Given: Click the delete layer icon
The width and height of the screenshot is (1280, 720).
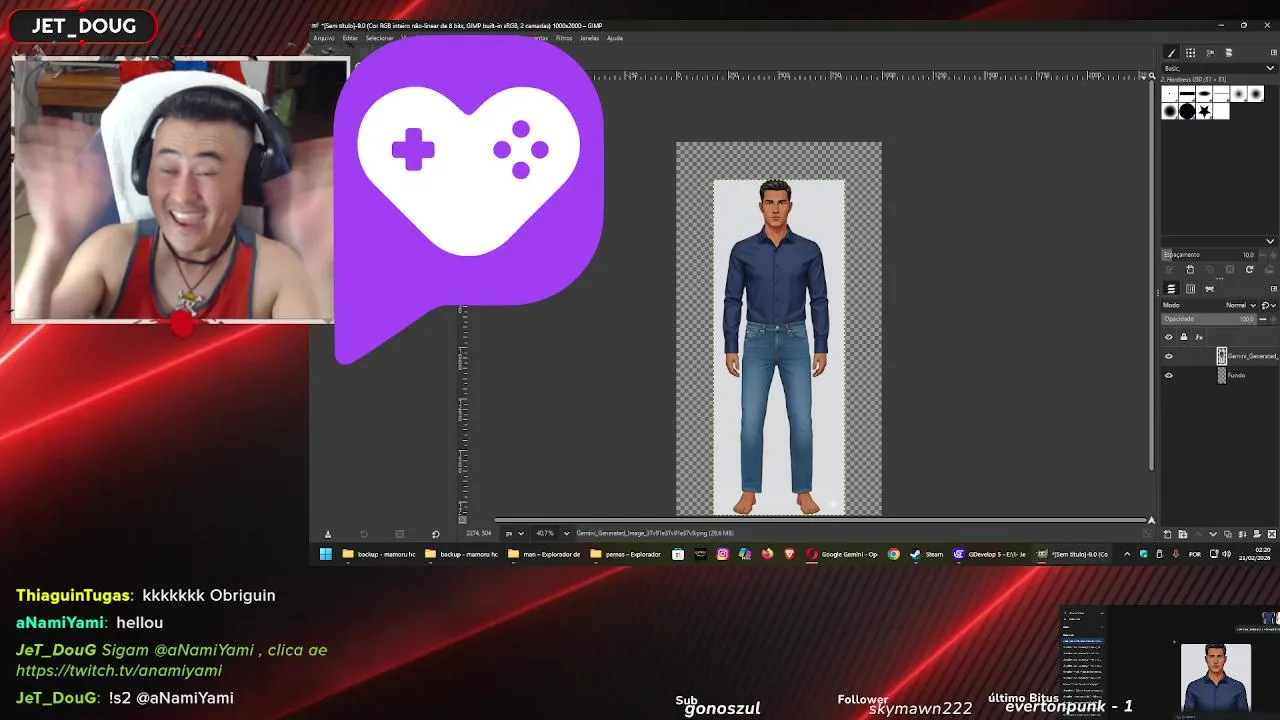Looking at the screenshot, I should pos(1272,534).
